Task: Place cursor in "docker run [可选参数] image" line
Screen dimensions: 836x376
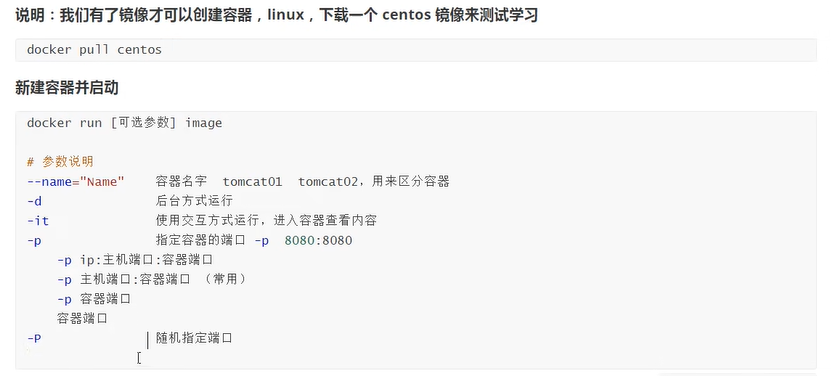Action: [124, 123]
